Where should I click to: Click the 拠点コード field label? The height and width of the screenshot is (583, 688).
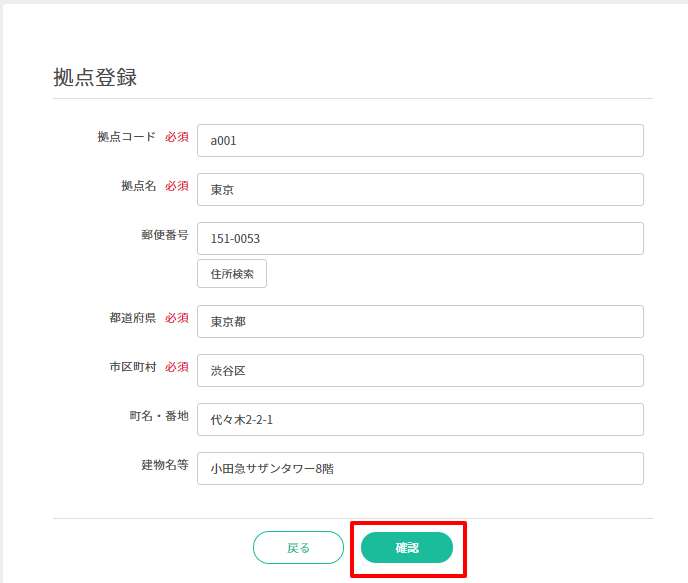coord(126,137)
